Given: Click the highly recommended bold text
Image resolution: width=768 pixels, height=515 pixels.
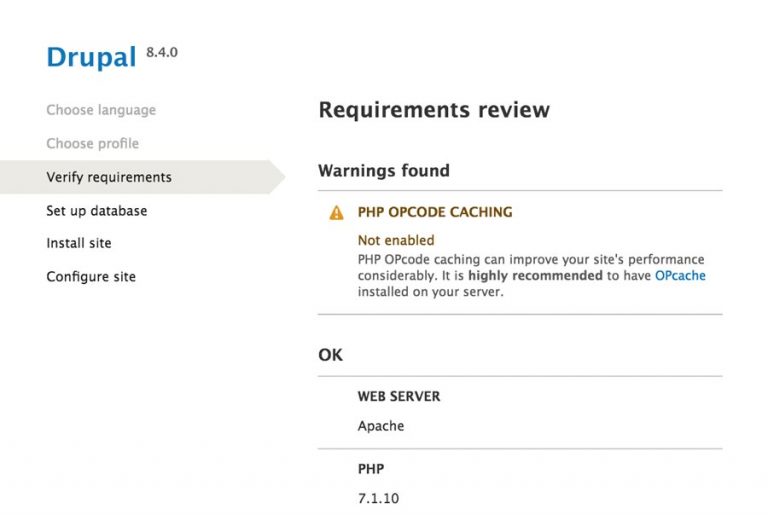Looking at the screenshot, I should coord(535,275).
